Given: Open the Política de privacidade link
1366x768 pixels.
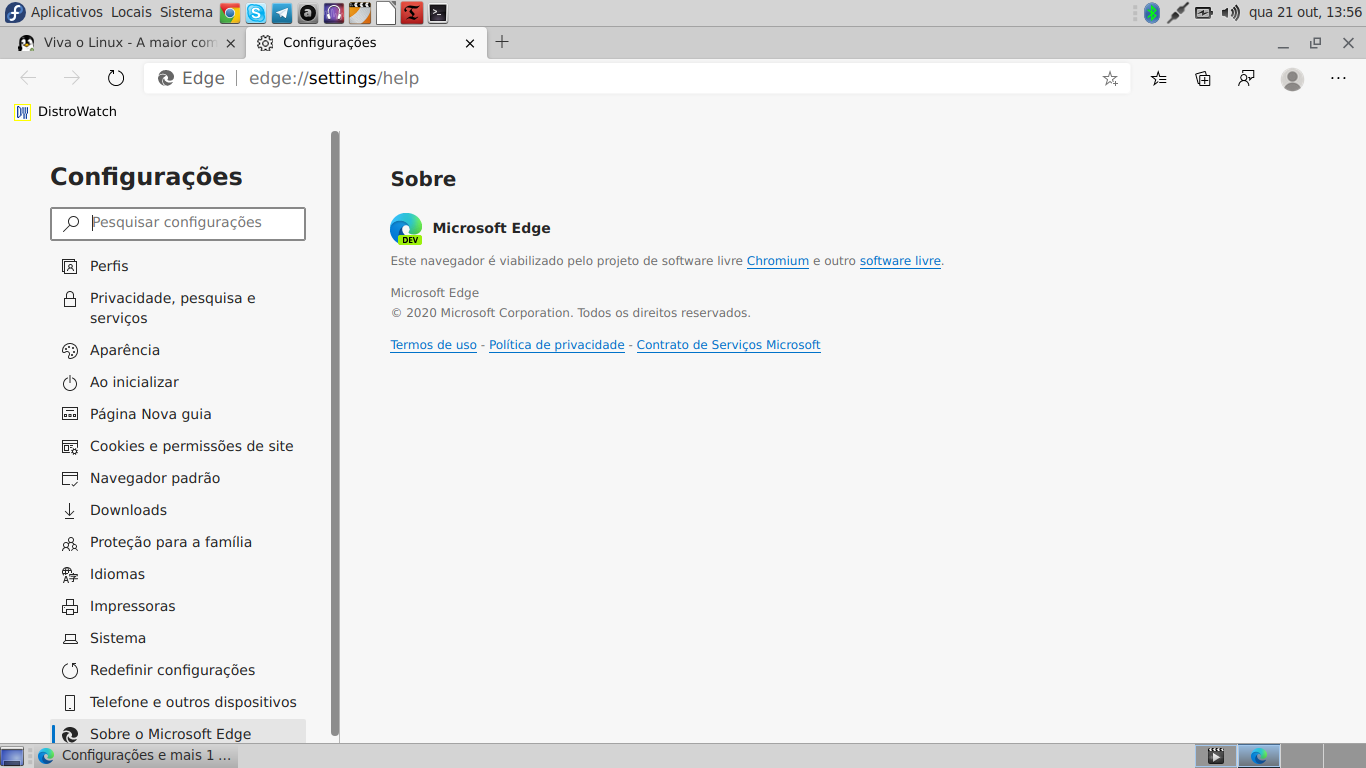Looking at the screenshot, I should (556, 345).
